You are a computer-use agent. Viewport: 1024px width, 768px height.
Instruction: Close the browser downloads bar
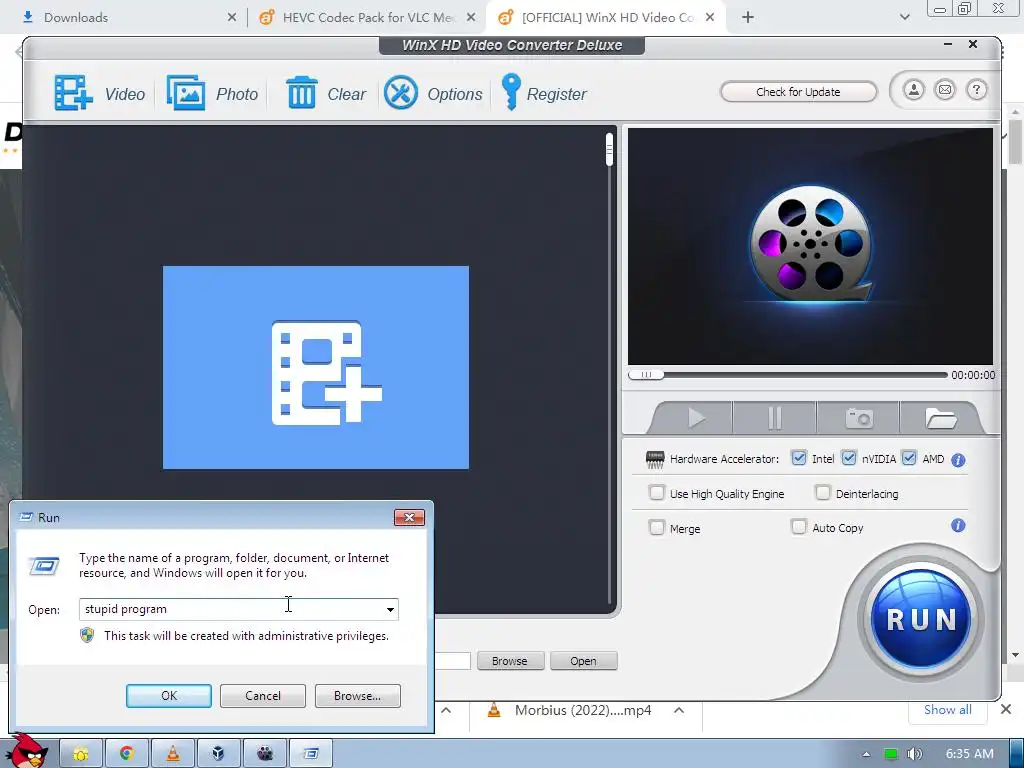pos(1006,709)
